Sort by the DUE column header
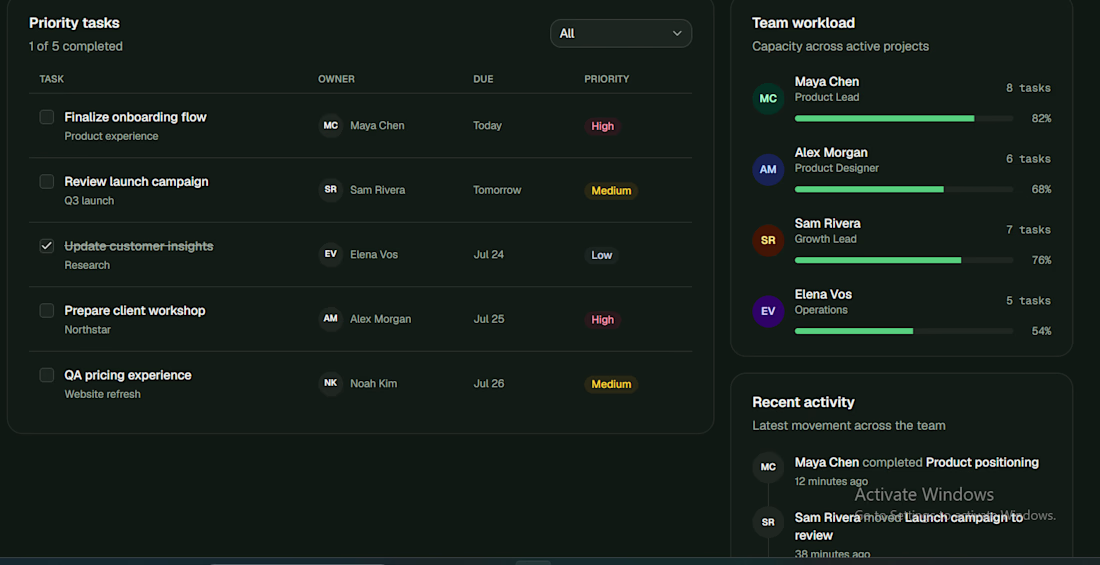The image size is (1100, 565). (483, 79)
